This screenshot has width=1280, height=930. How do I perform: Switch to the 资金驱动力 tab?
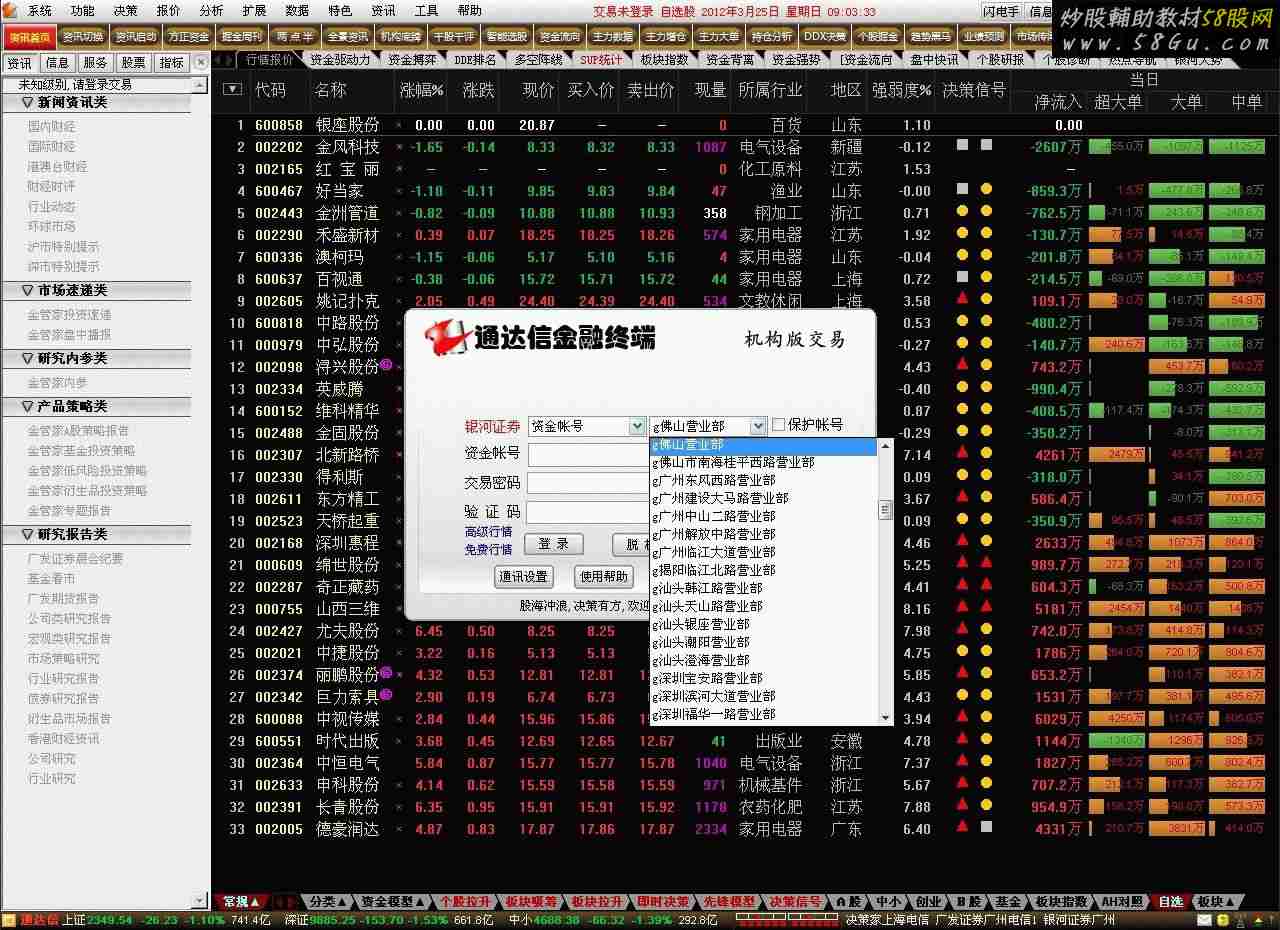339,60
